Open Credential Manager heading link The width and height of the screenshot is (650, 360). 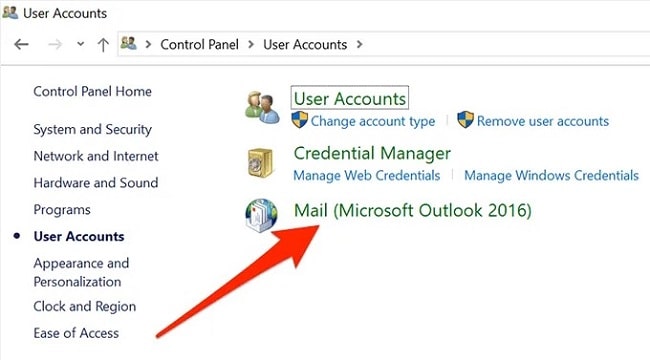coord(372,153)
